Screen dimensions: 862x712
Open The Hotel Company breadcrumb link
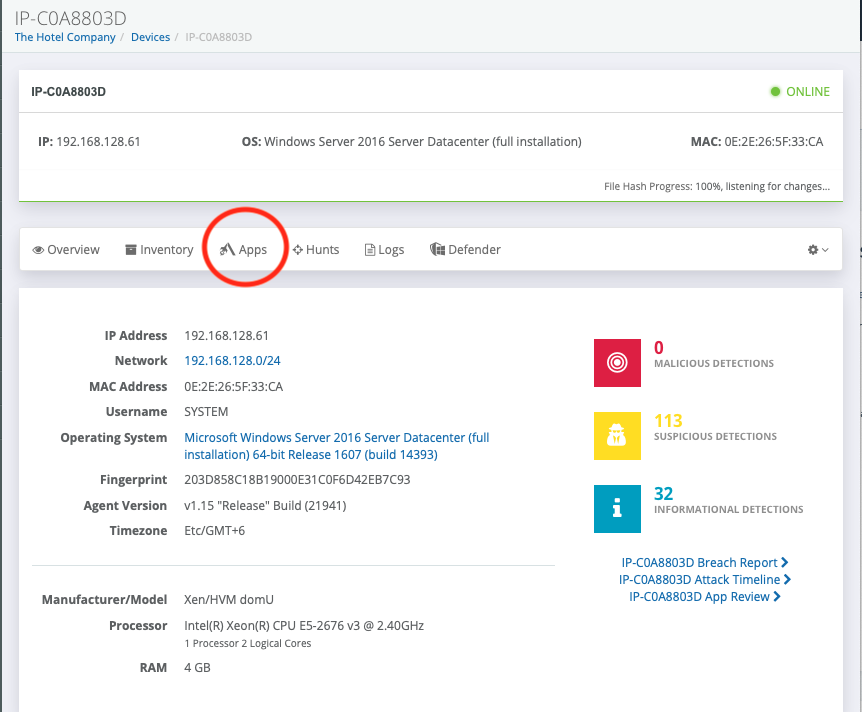click(65, 37)
